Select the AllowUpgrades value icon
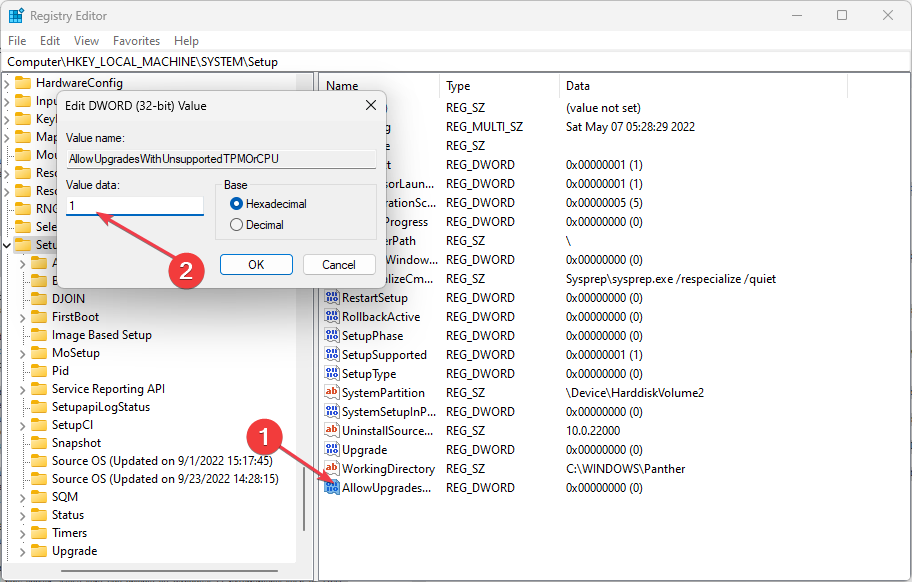The image size is (912, 582). click(x=331, y=487)
